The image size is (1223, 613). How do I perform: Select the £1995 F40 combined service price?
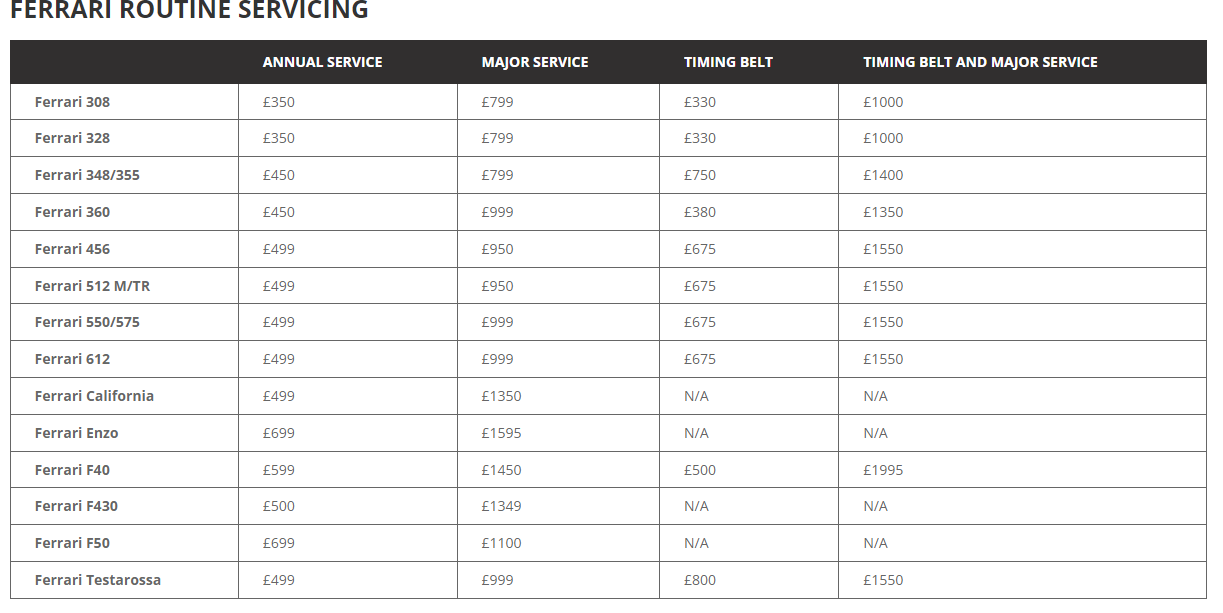tap(883, 470)
